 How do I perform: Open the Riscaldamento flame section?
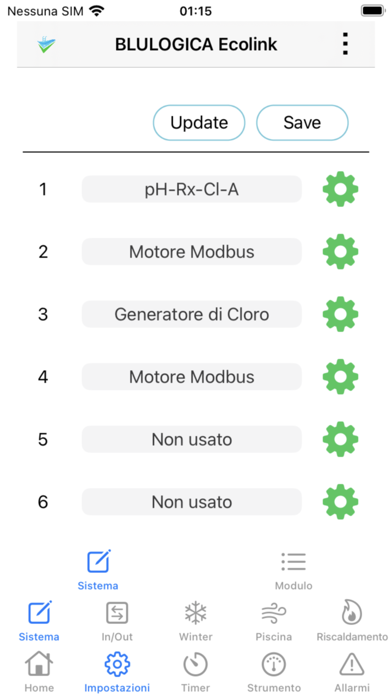[x=352, y=621]
